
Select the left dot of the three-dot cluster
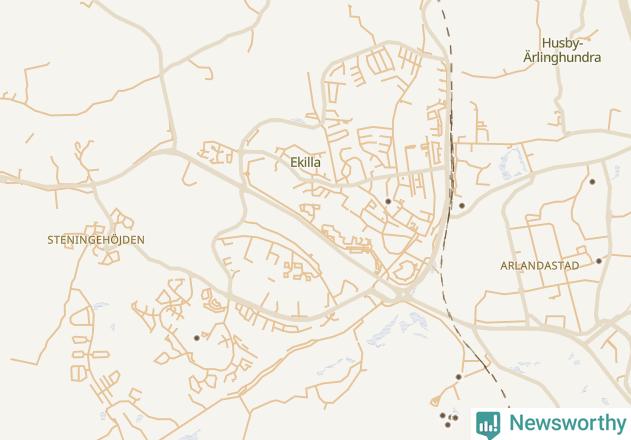coord(443,415)
